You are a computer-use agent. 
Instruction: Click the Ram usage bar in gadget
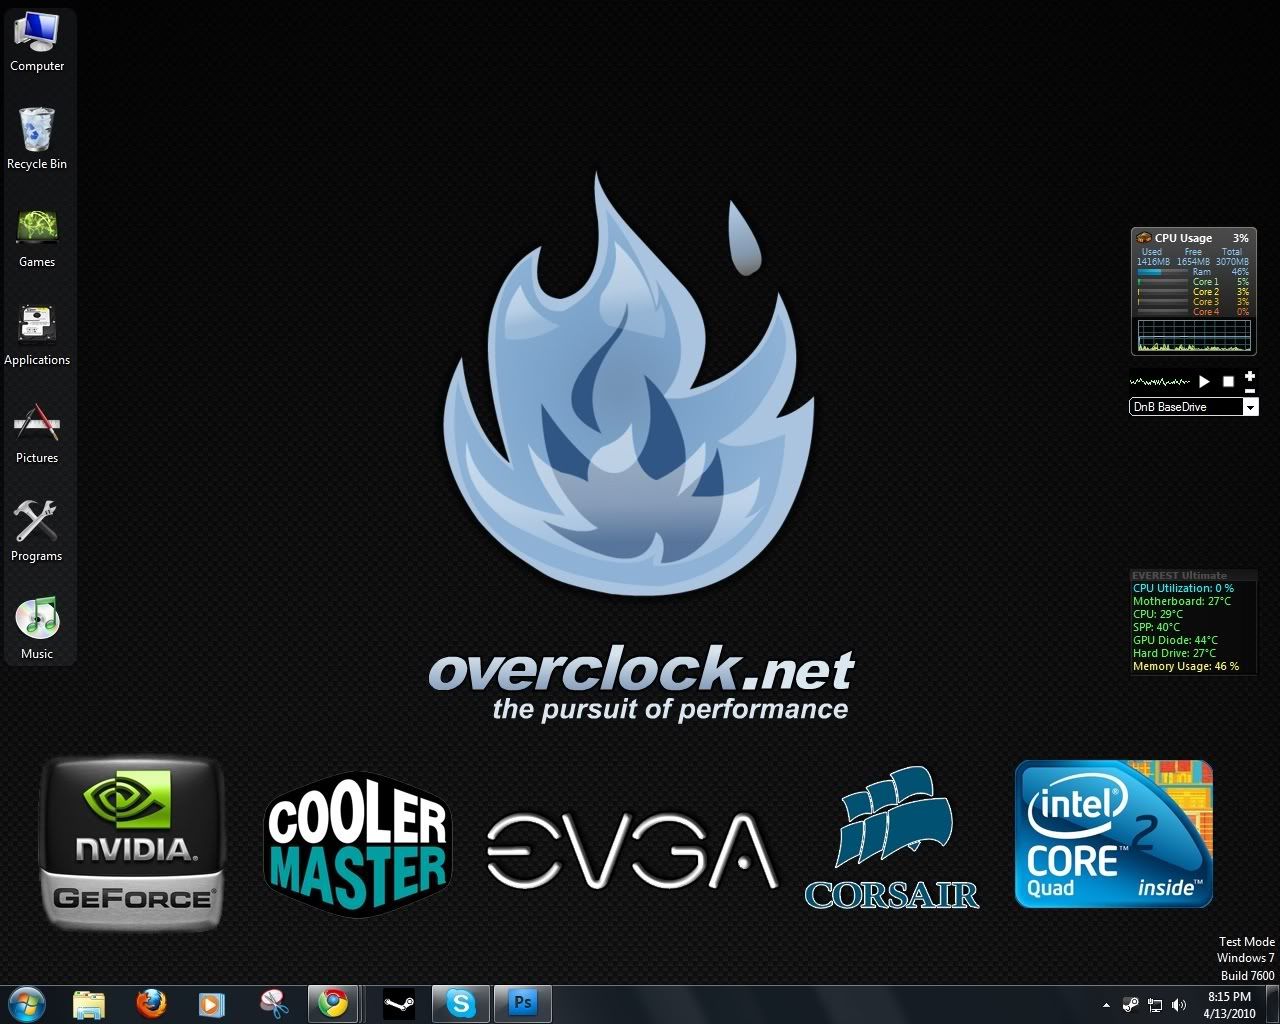pyautogui.click(x=1162, y=272)
